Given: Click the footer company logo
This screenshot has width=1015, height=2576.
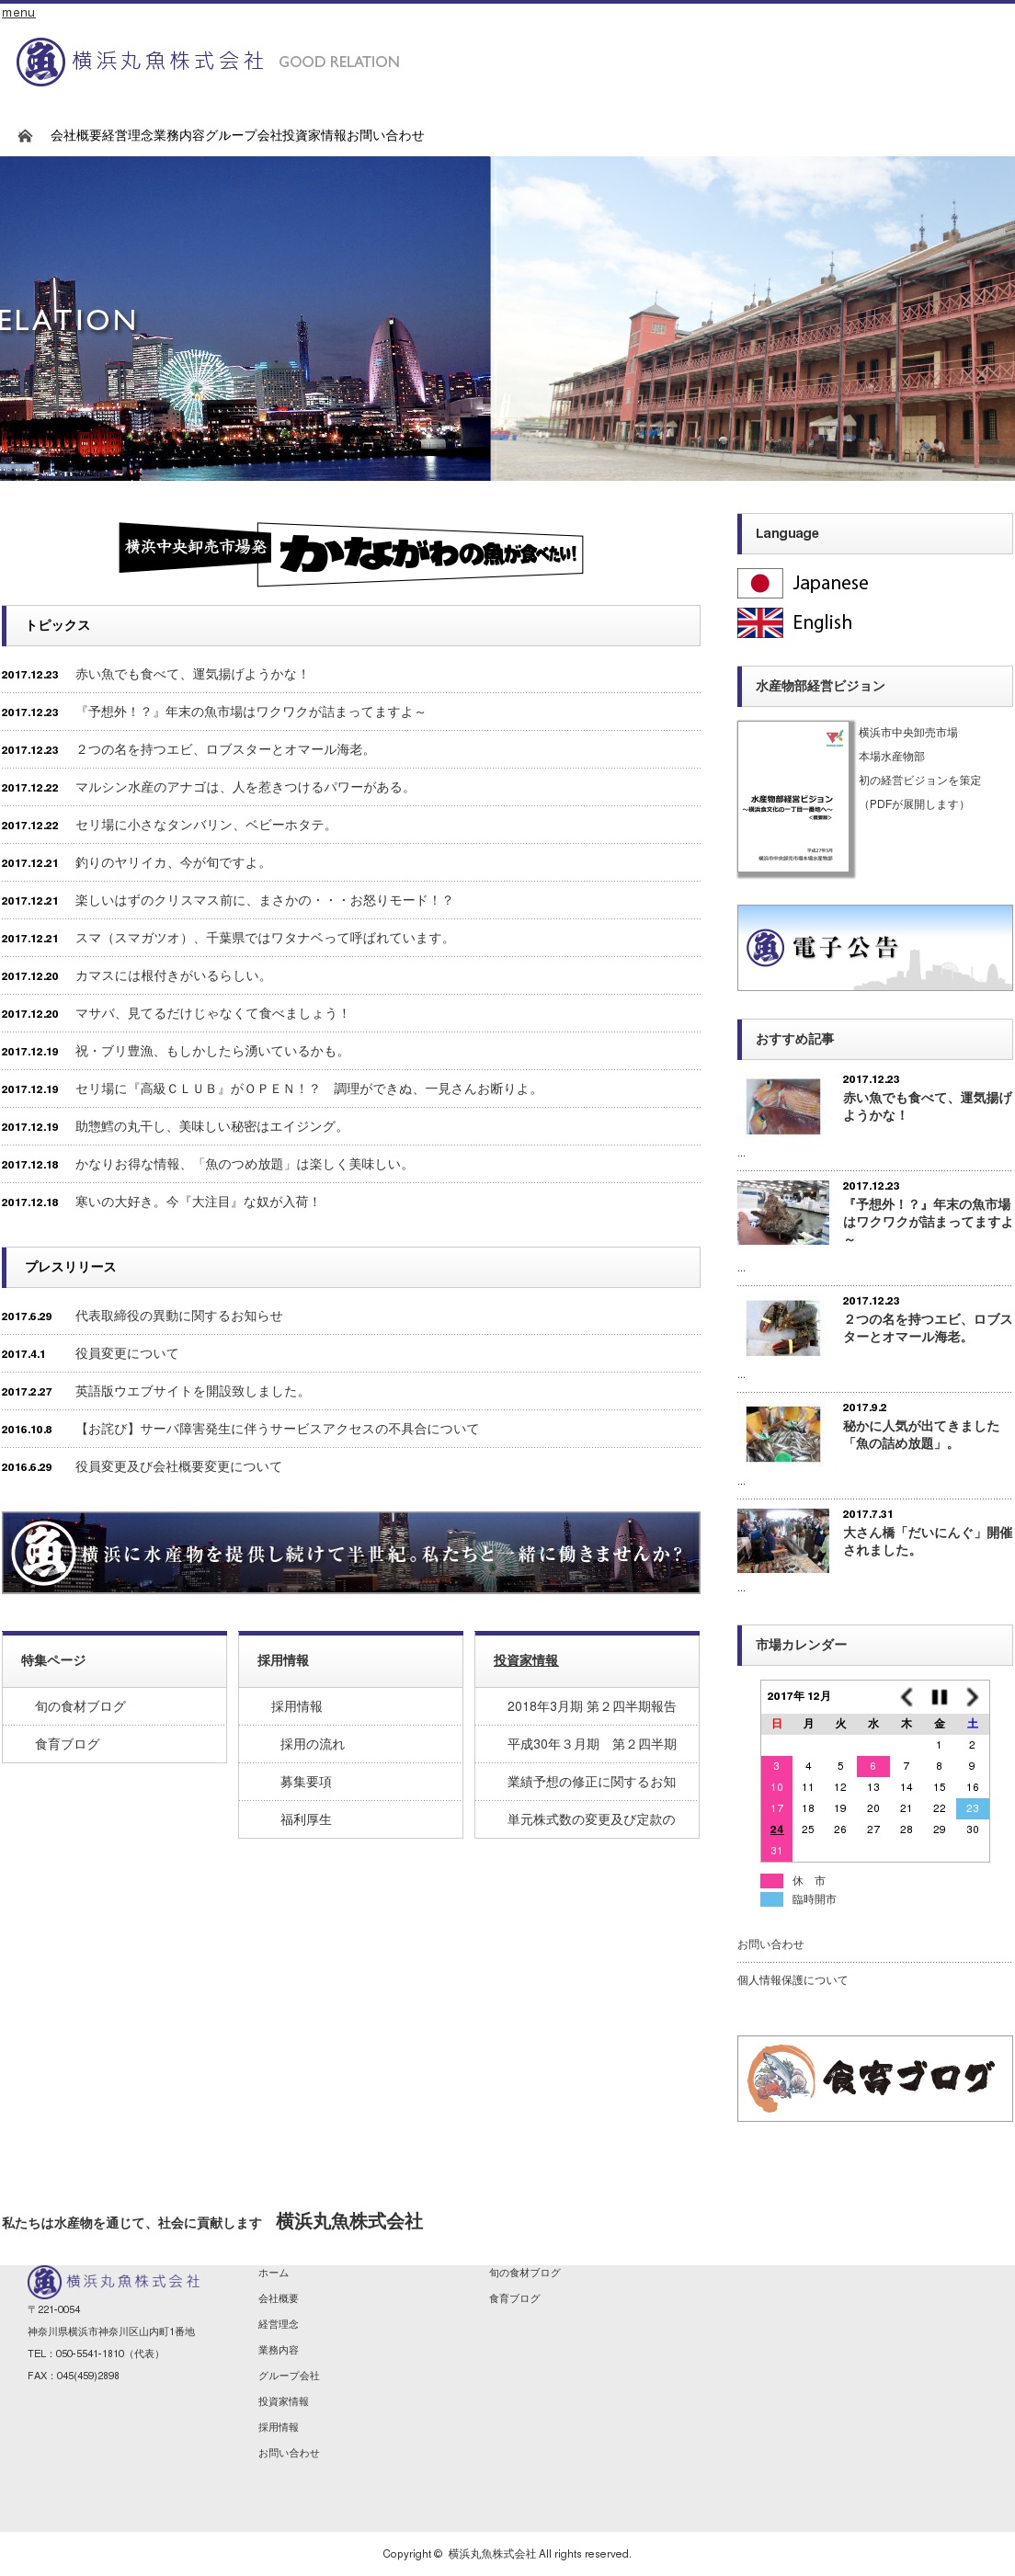Looking at the screenshot, I should [114, 2281].
